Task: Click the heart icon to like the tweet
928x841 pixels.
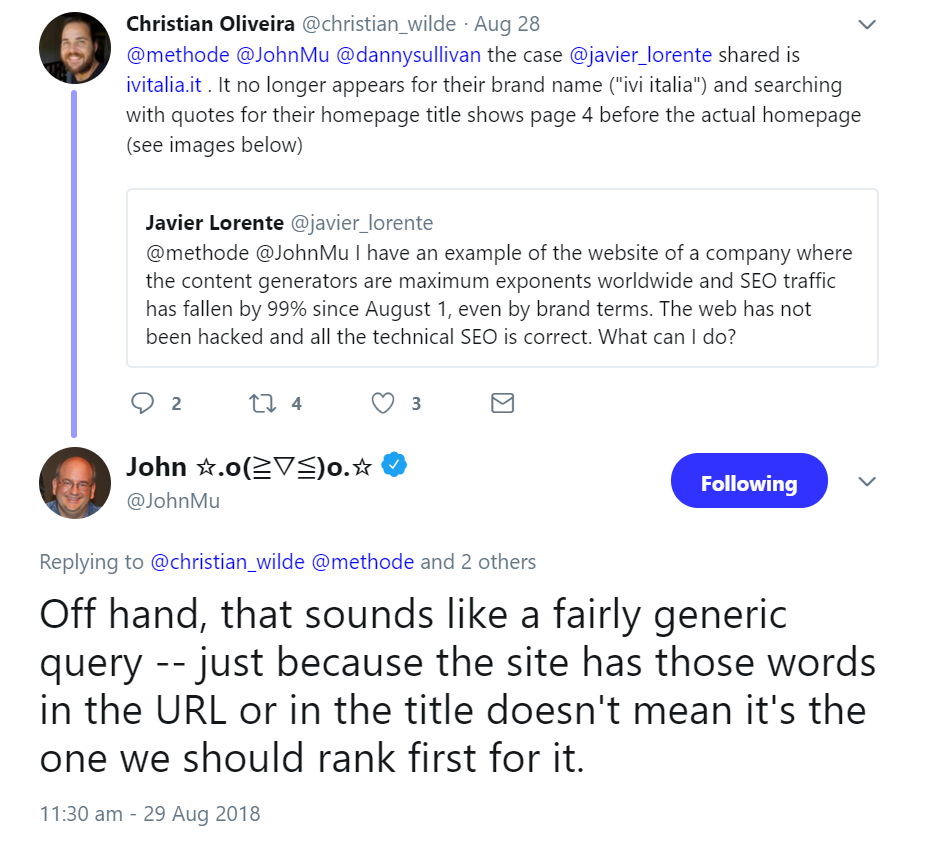Action: 381,403
